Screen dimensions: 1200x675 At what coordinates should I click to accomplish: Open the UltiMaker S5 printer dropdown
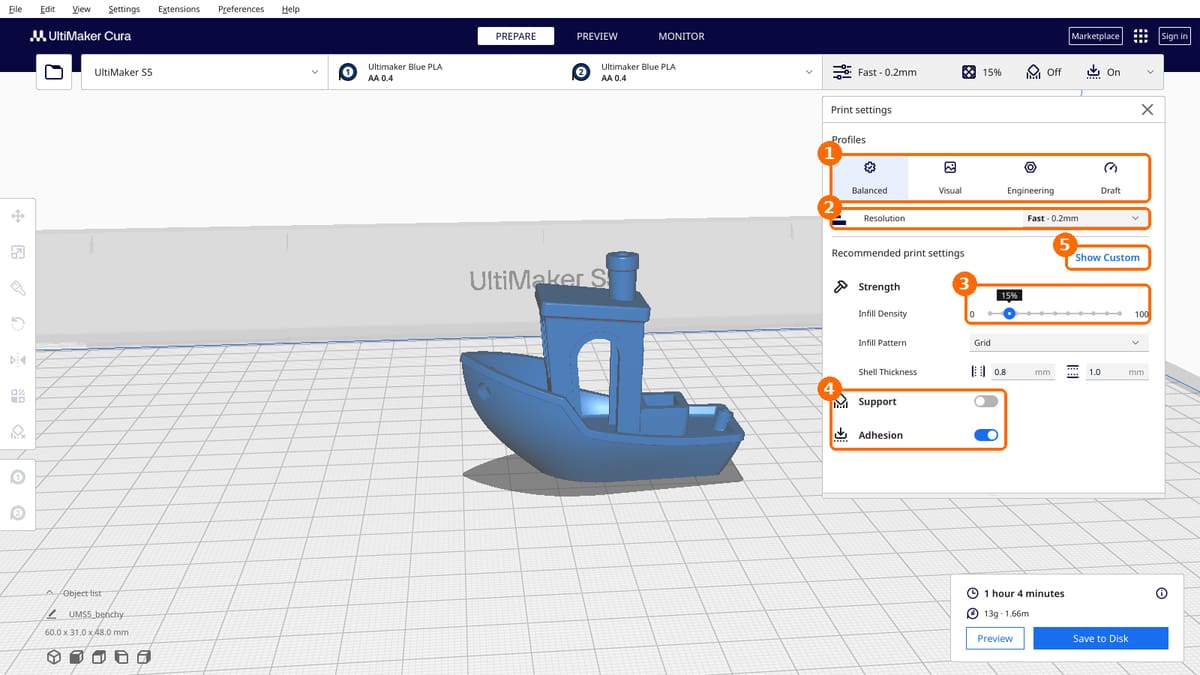[204, 72]
